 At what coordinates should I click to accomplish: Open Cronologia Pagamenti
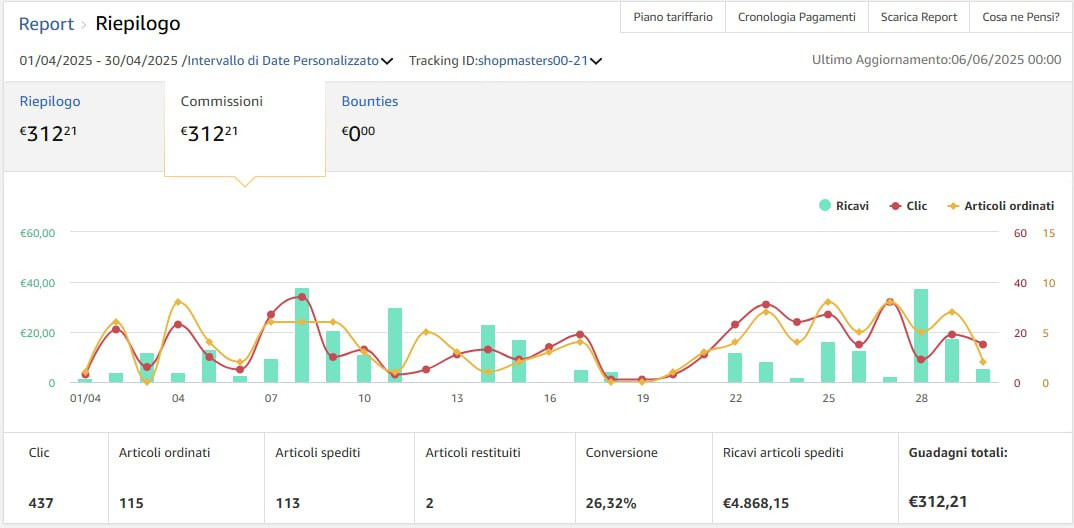[x=796, y=17]
